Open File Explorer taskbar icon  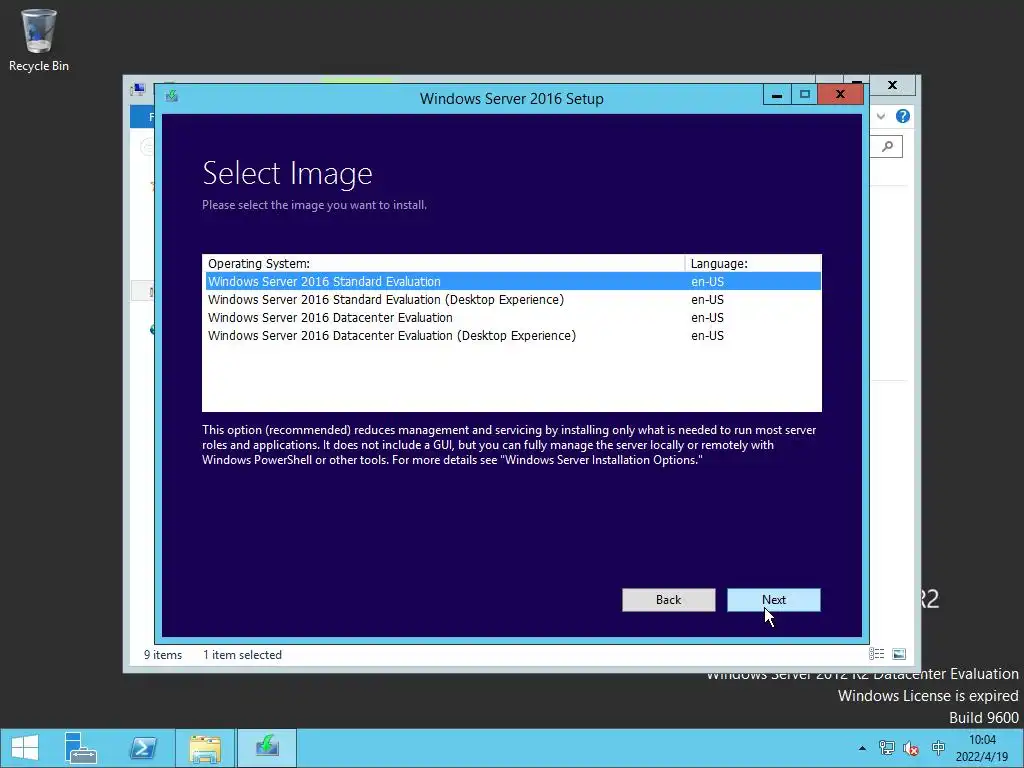coord(205,748)
